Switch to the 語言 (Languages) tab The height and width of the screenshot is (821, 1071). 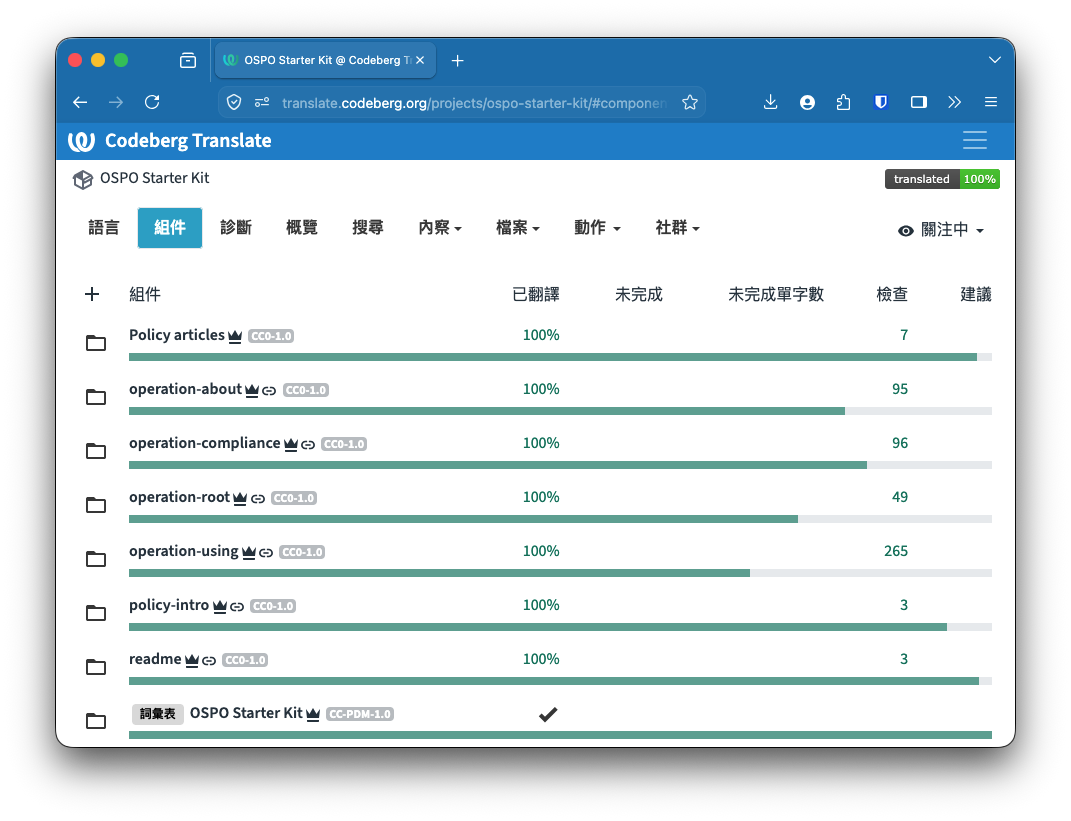point(104,227)
